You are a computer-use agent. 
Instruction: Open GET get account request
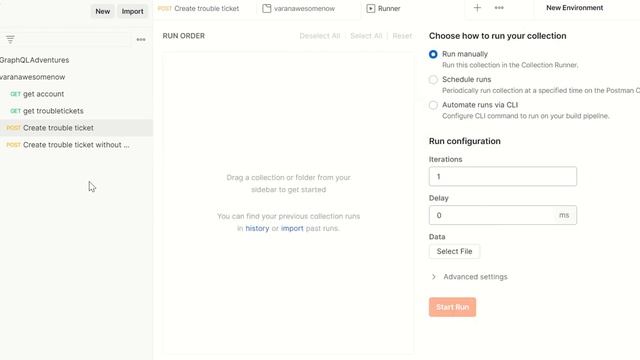click(37, 94)
